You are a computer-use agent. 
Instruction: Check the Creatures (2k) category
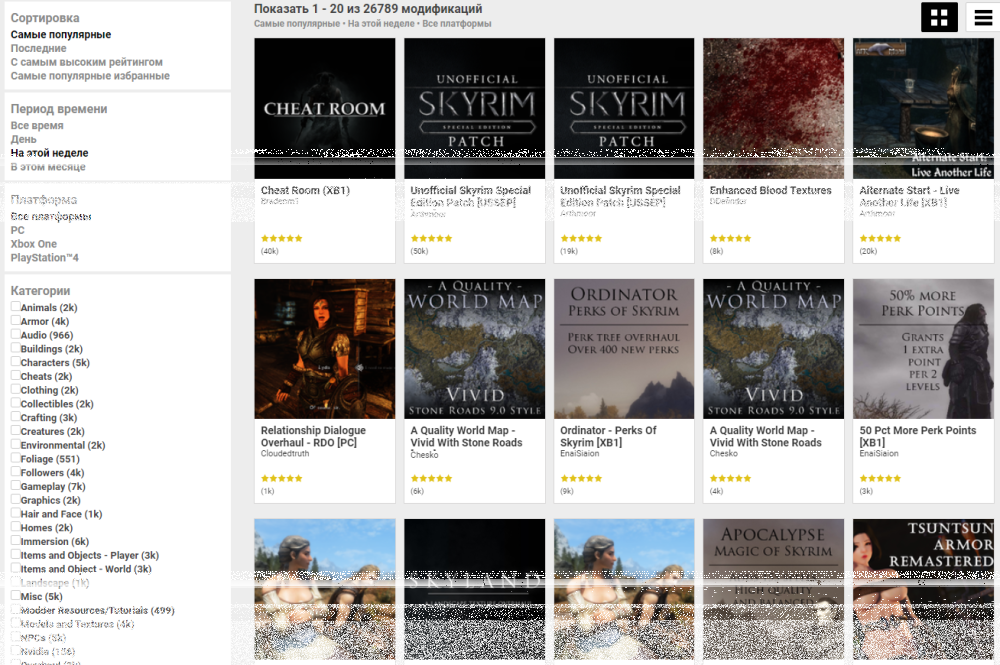(16, 430)
